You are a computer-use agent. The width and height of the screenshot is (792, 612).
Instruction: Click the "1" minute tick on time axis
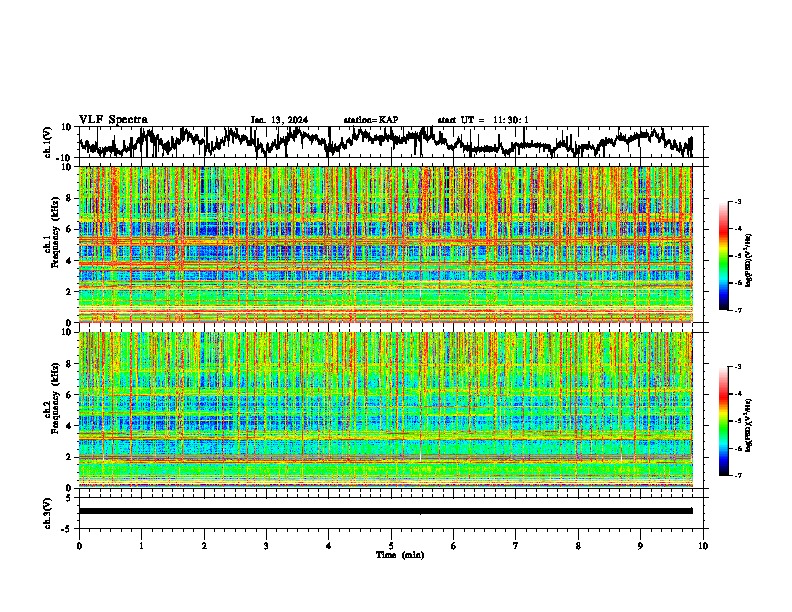[x=141, y=546]
